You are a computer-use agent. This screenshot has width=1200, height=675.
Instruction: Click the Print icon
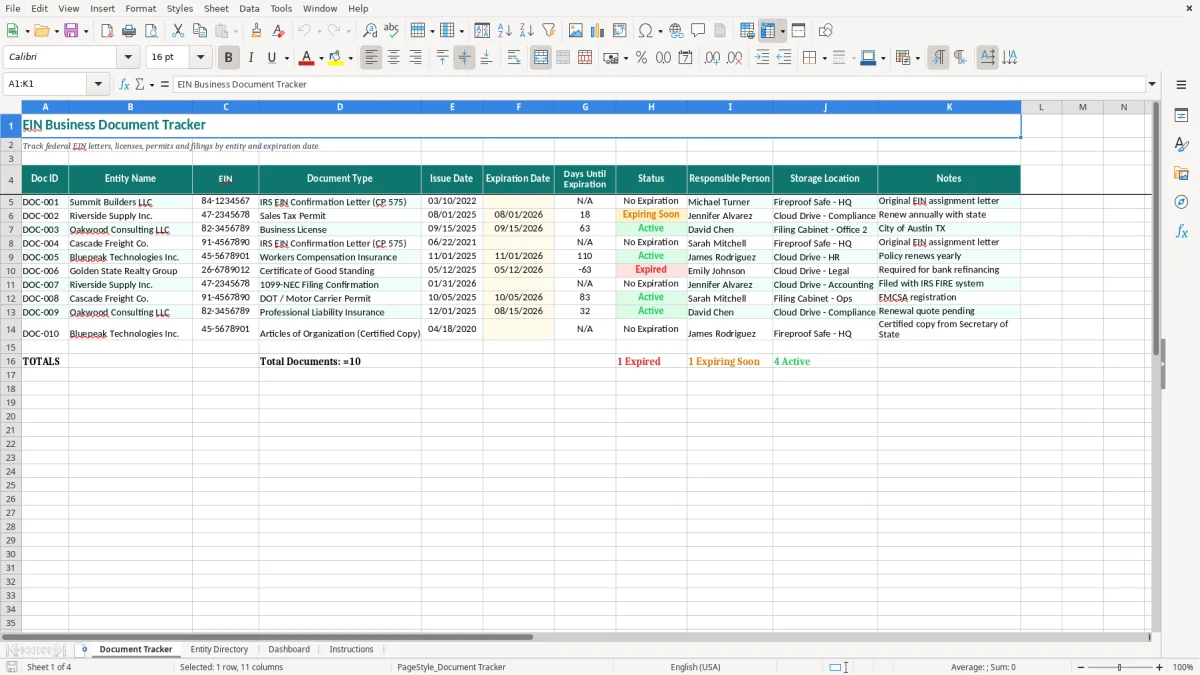click(129, 31)
